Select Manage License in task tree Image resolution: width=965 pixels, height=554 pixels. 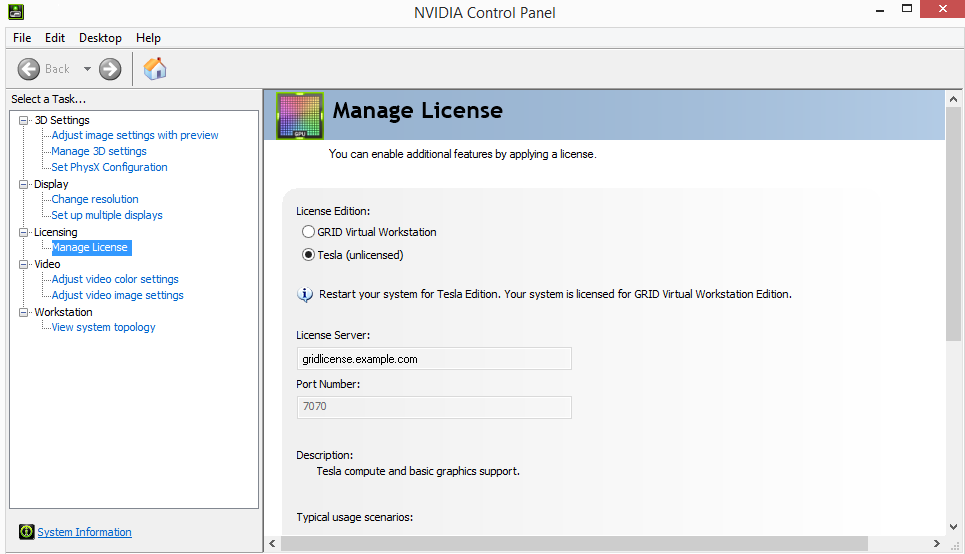click(x=91, y=247)
